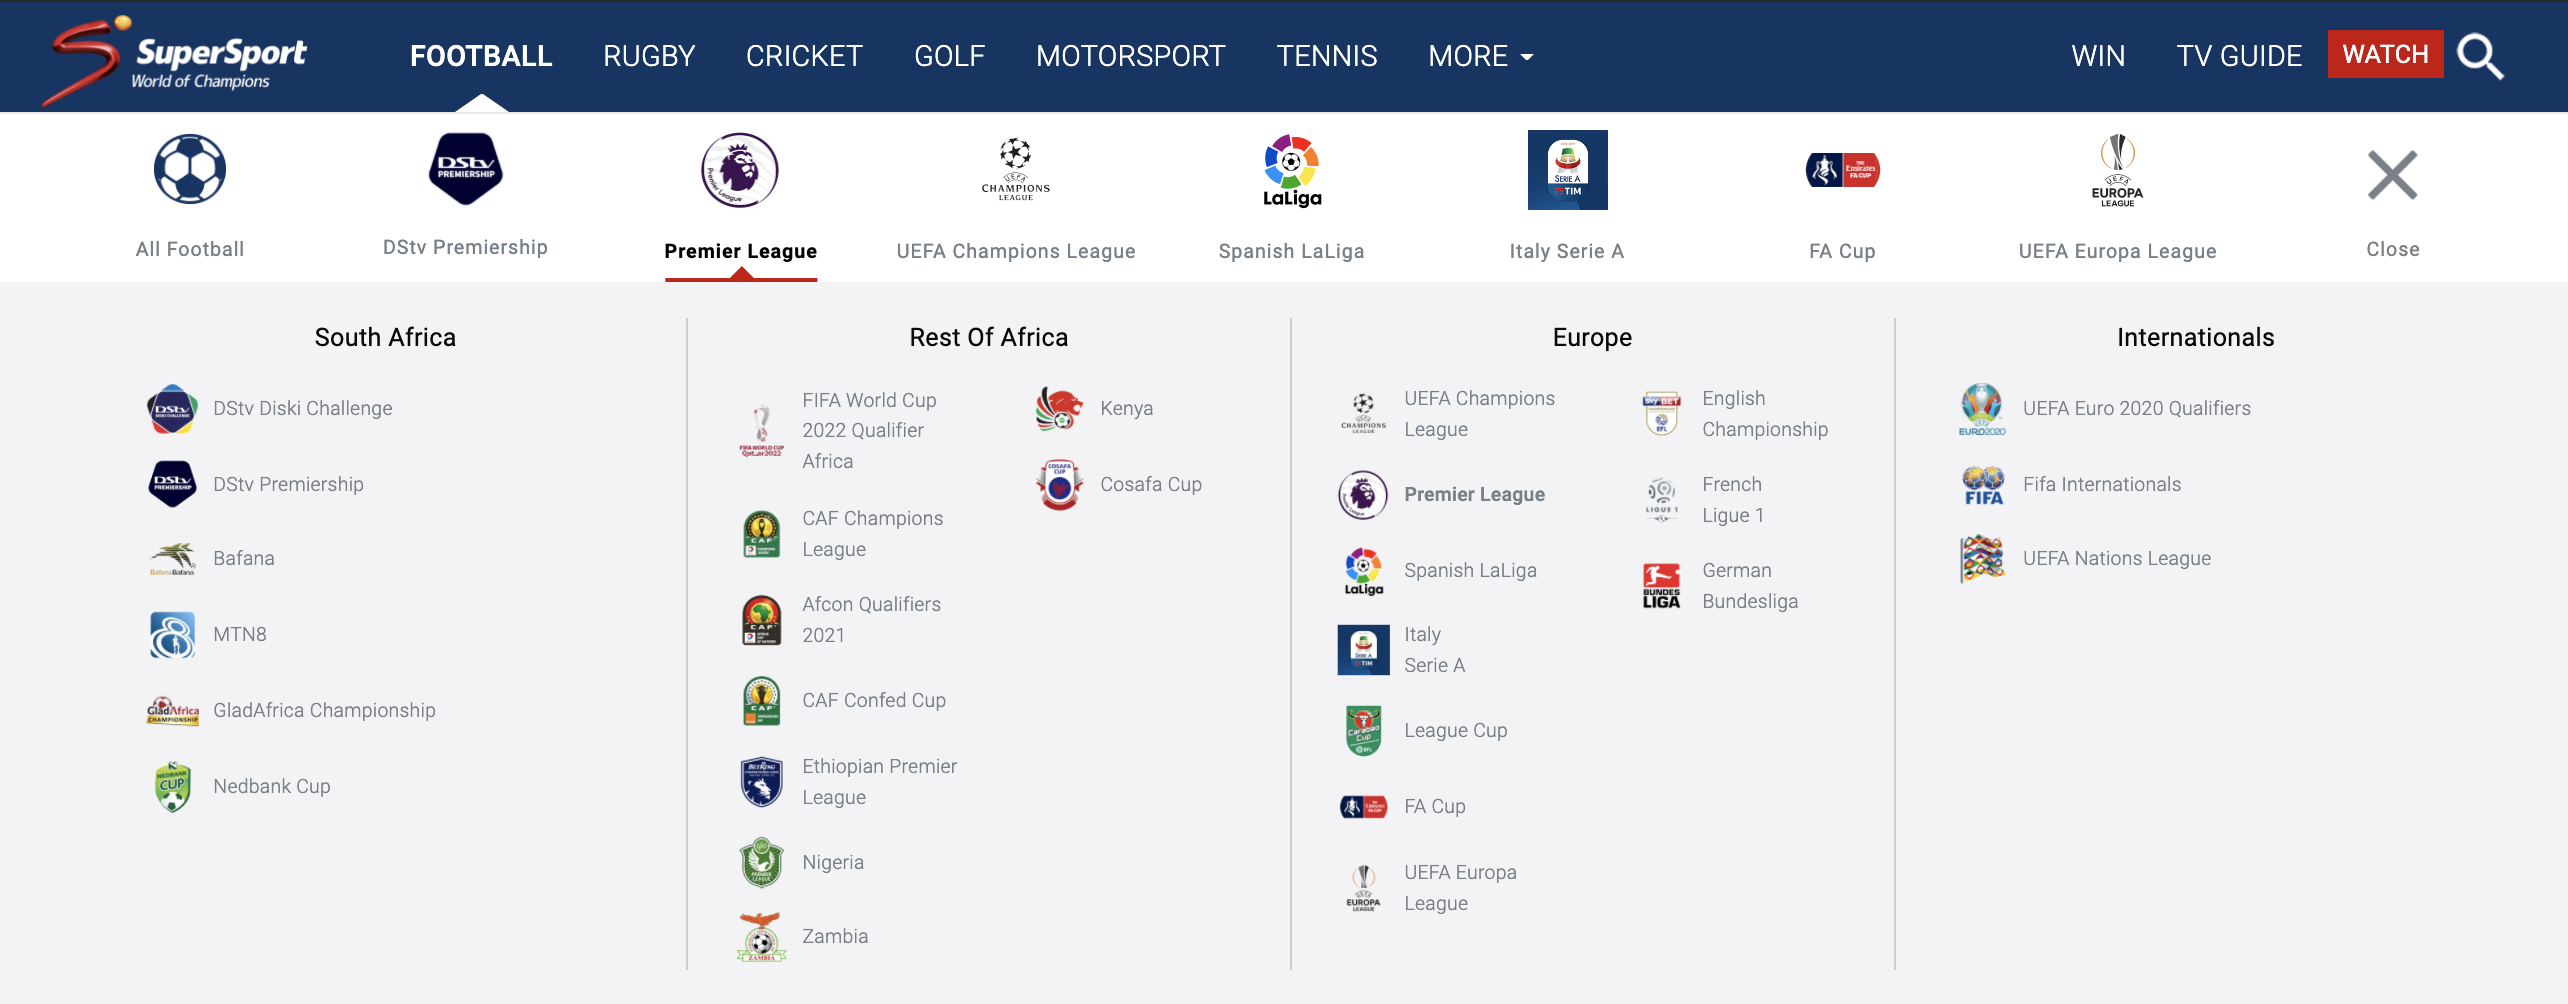The width and height of the screenshot is (2568, 1004).
Task: Switch to the RUGBY section
Action: (x=649, y=56)
